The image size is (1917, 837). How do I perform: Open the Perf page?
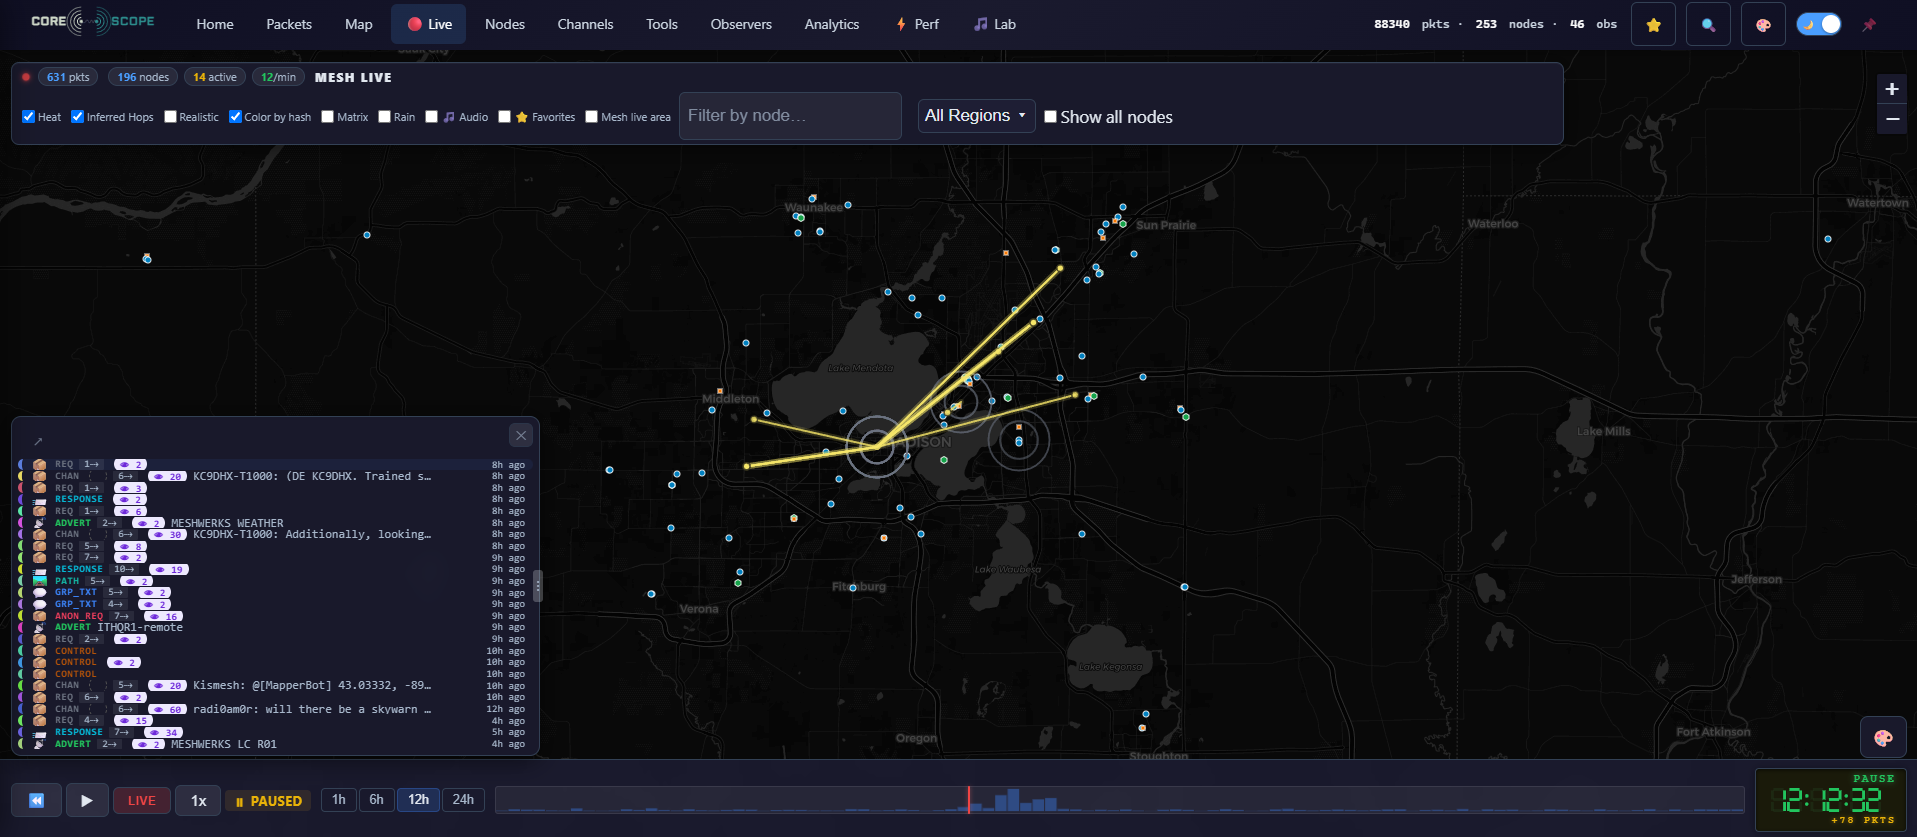click(x=917, y=24)
